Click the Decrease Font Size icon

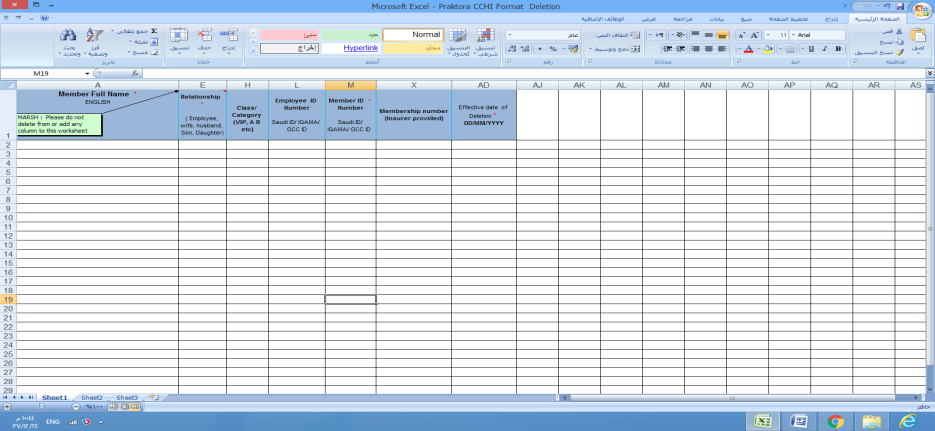(742, 35)
